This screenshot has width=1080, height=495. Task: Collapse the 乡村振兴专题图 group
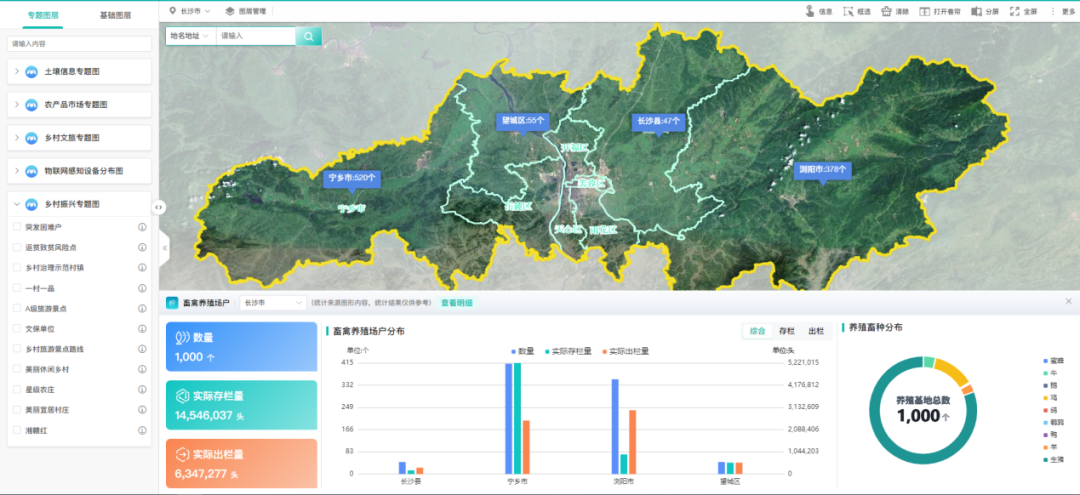(17, 204)
